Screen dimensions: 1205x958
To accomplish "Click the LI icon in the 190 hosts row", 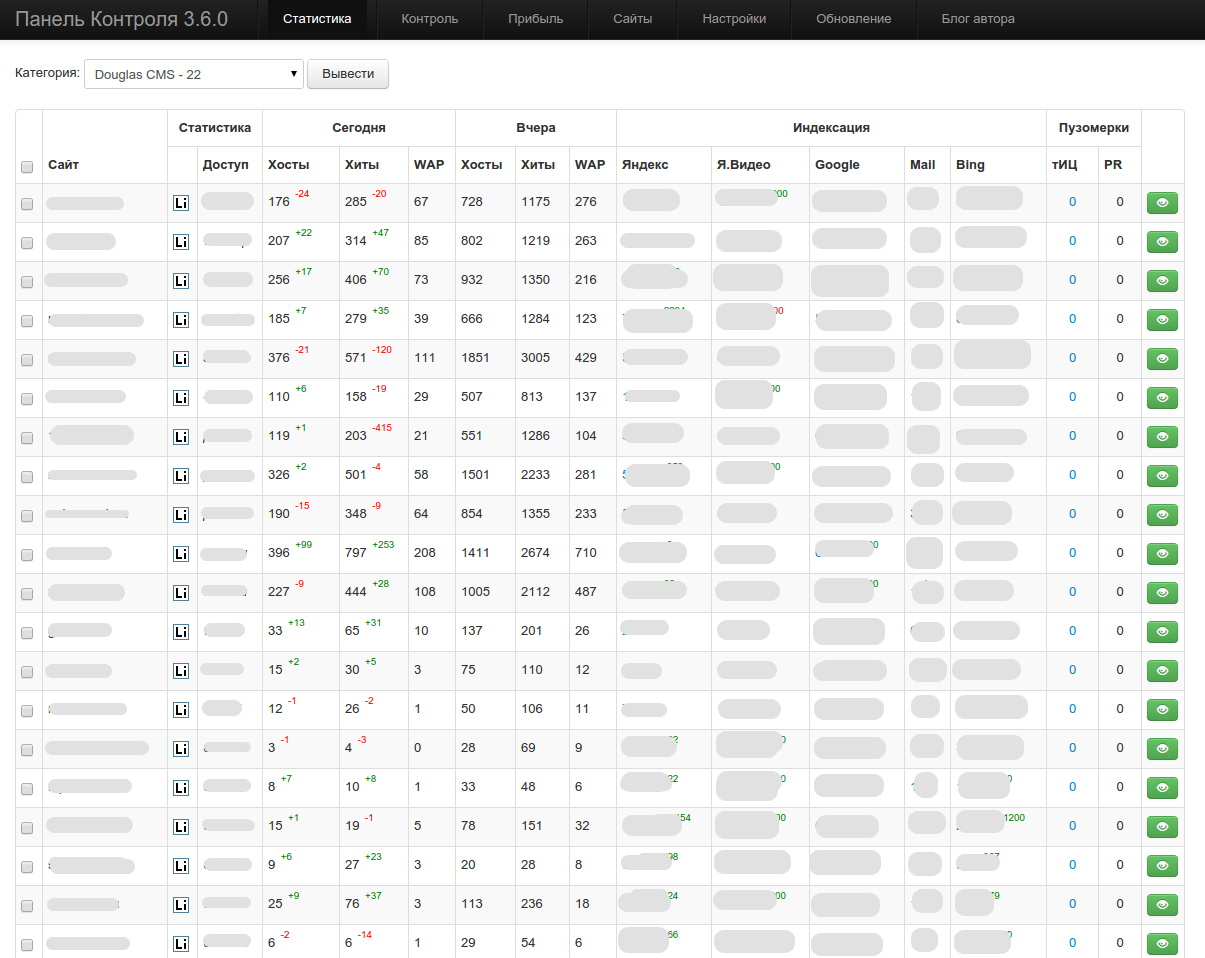I will point(181,514).
